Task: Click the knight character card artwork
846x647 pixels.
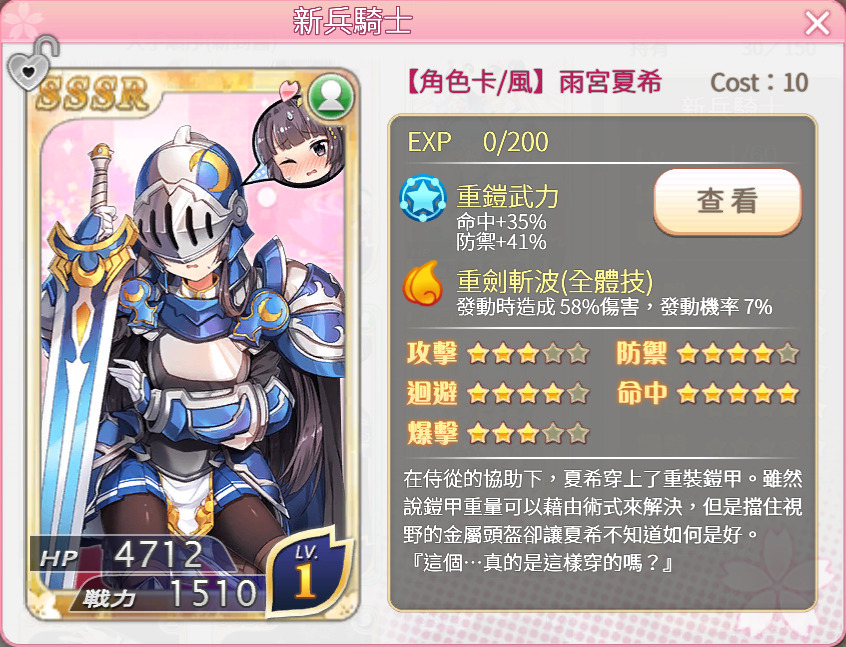Action: (193, 345)
